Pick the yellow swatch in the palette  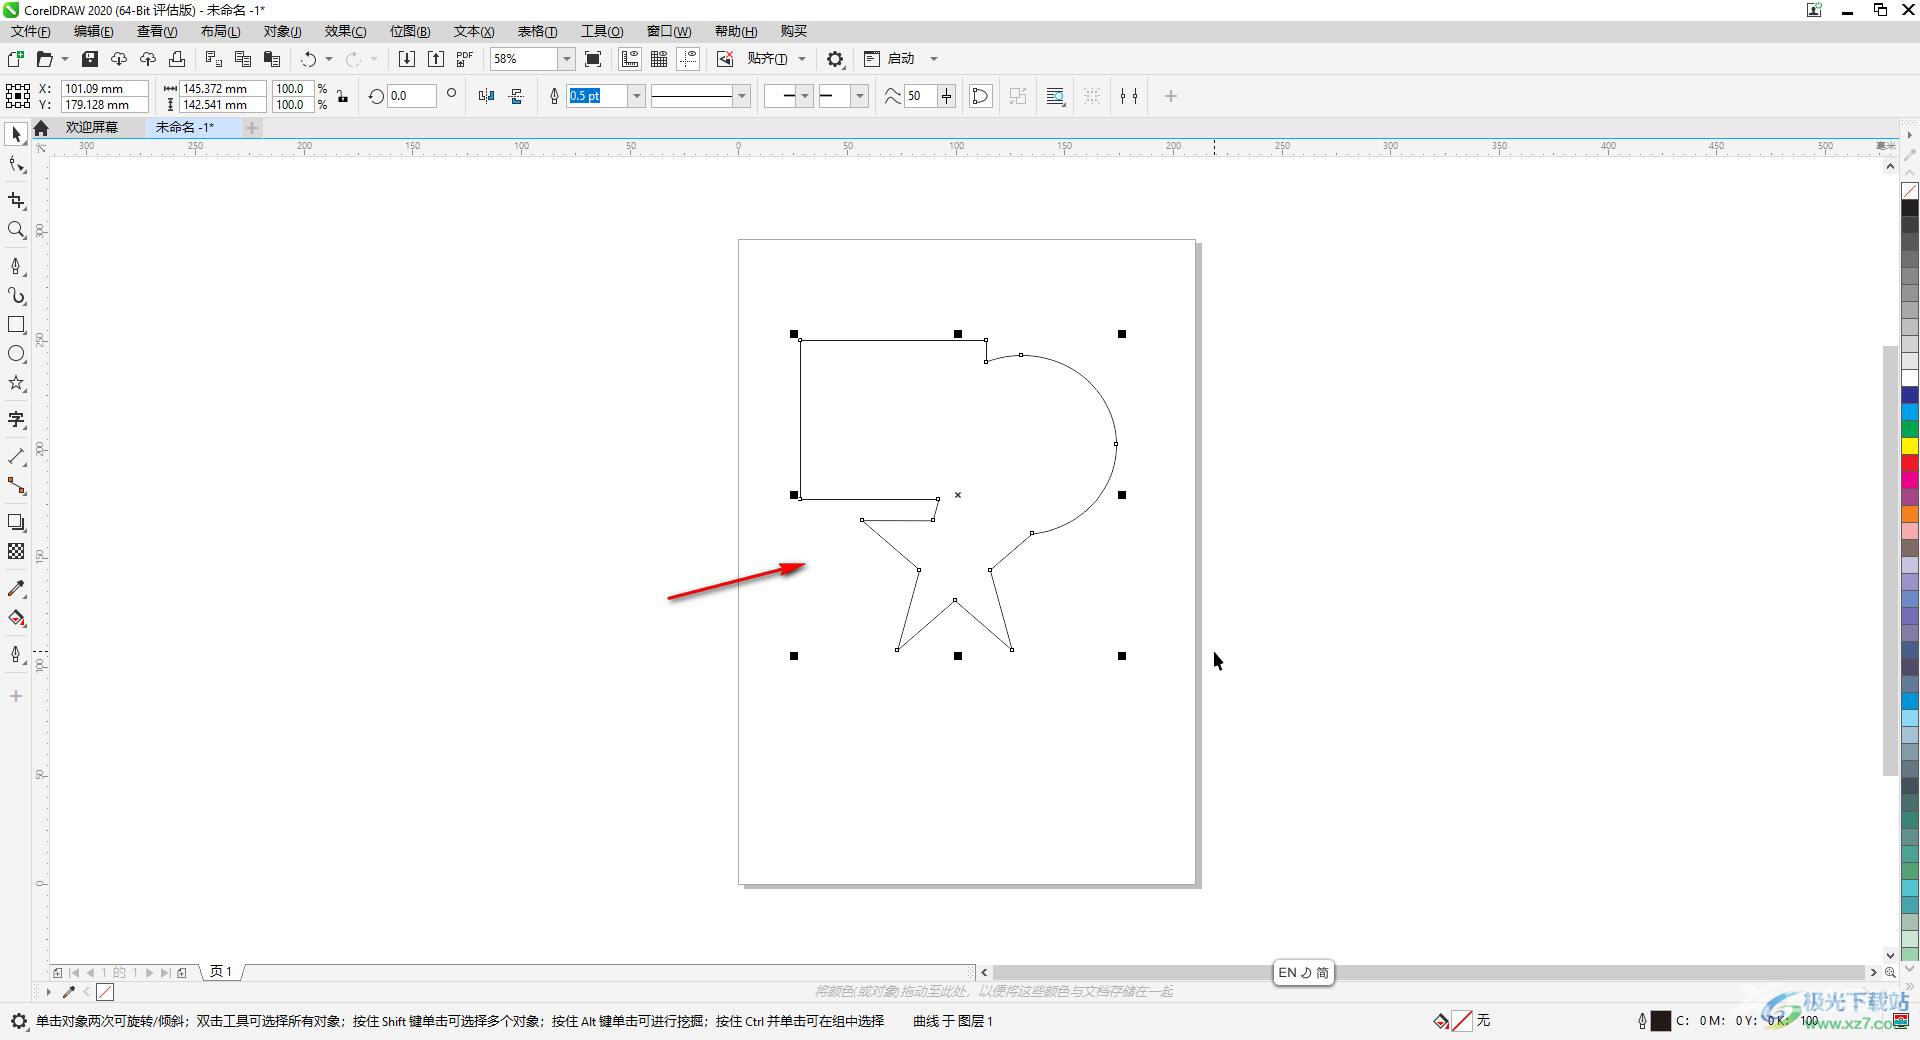[x=1910, y=445]
